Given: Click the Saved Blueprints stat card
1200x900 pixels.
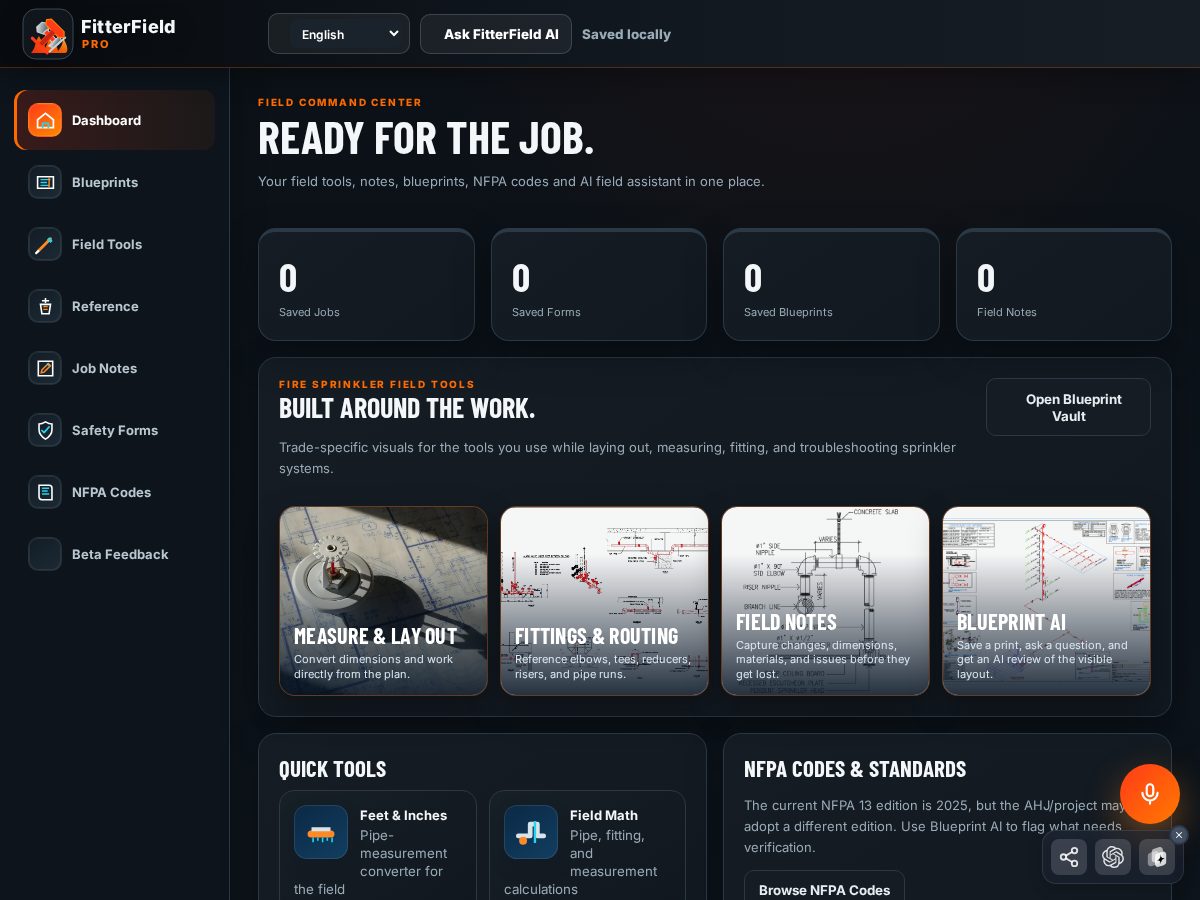Looking at the screenshot, I should 831,285.
